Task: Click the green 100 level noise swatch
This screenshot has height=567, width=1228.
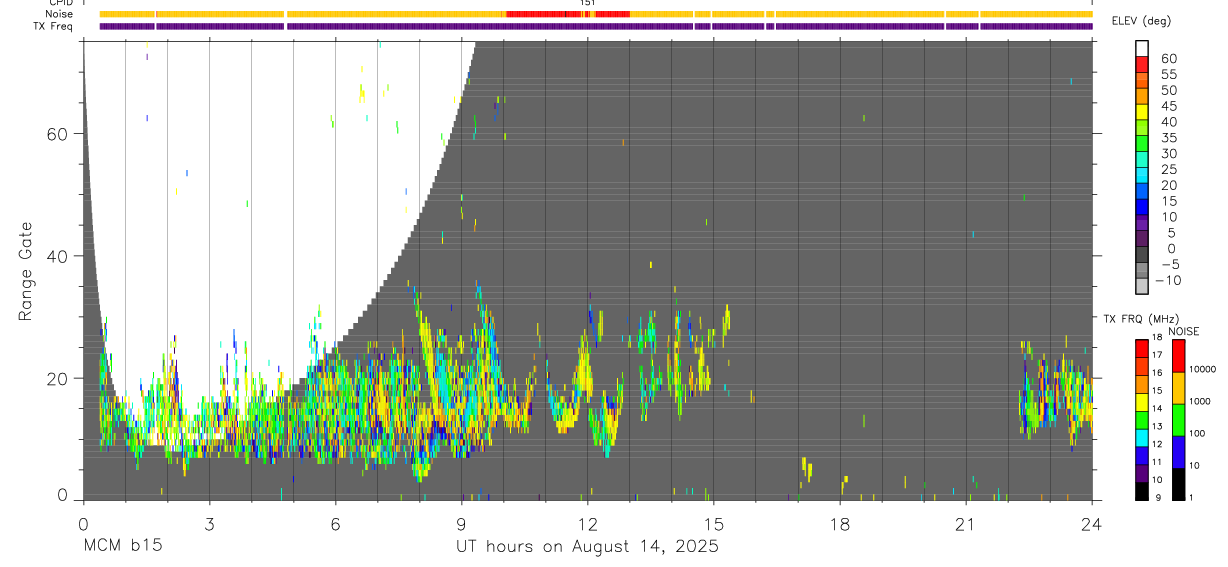Action: tap(1179, 420)
